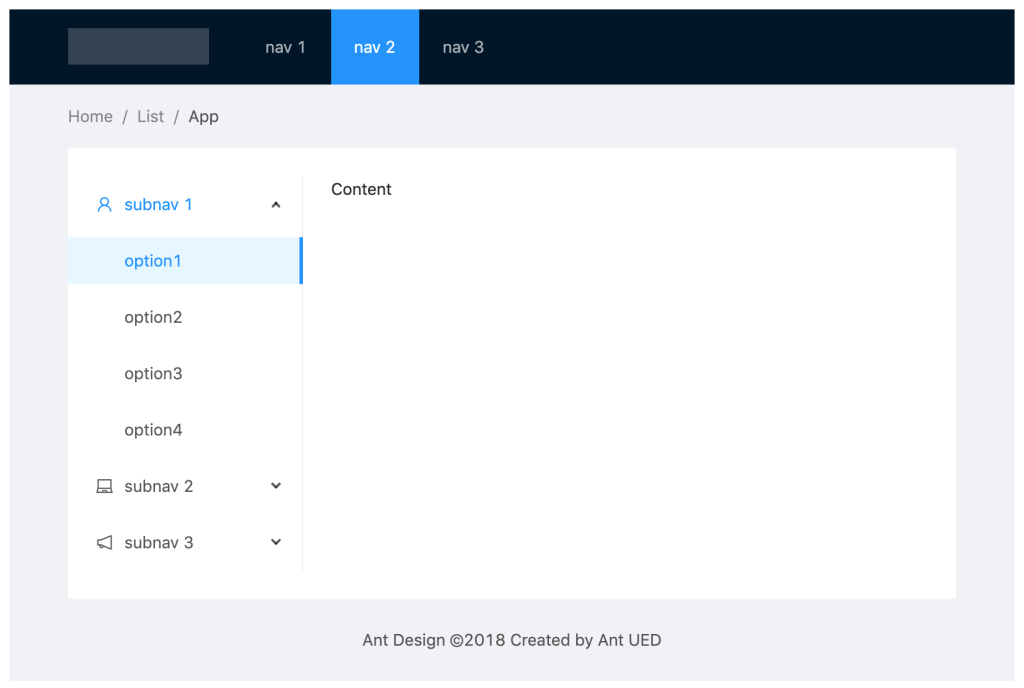Collapse subnav 1 using its up chevron
1024x688 pixels.
pos(275,204)
